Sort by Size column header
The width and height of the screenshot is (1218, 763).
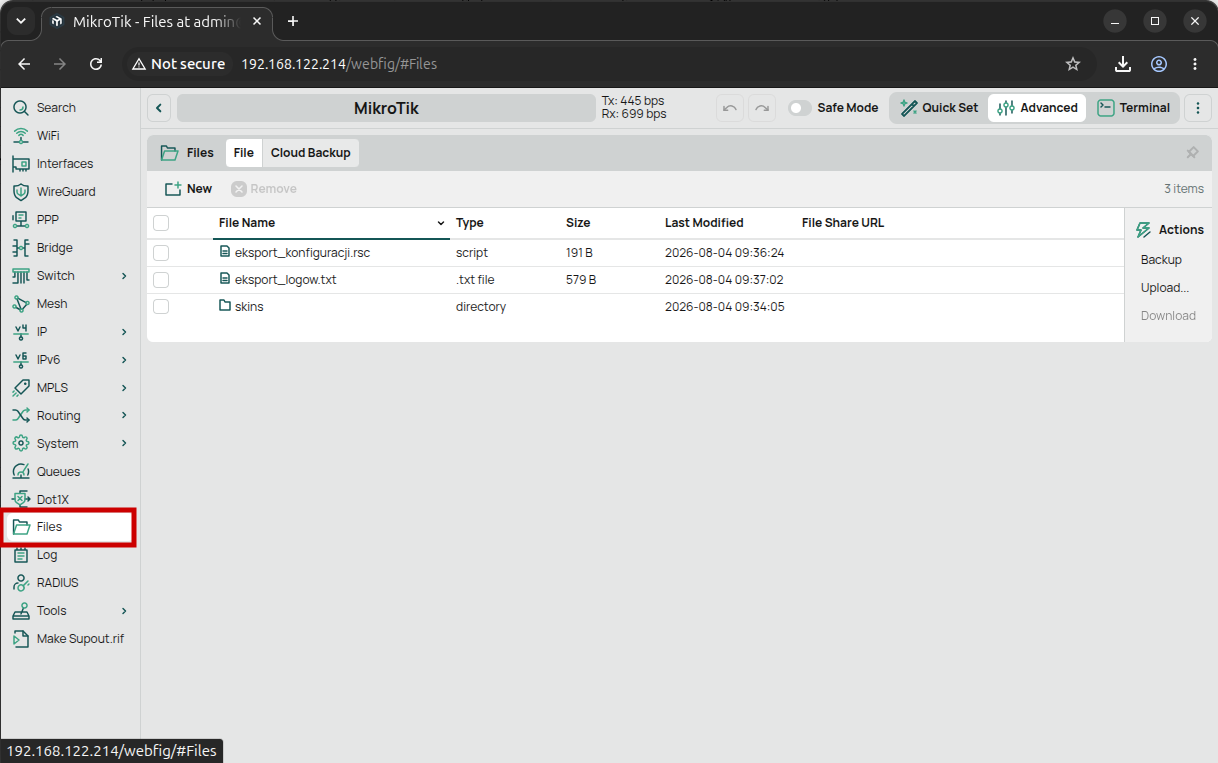[578, 223]
